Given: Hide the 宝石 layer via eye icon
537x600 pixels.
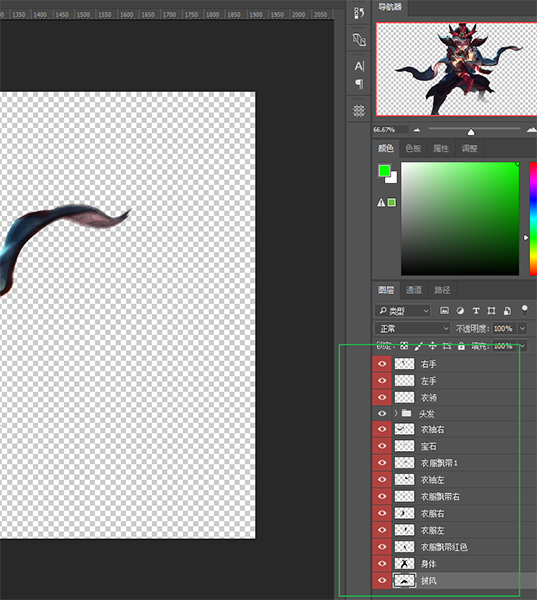Looking at the screenshot, I should pyautogui.click(x=382, y=446).
